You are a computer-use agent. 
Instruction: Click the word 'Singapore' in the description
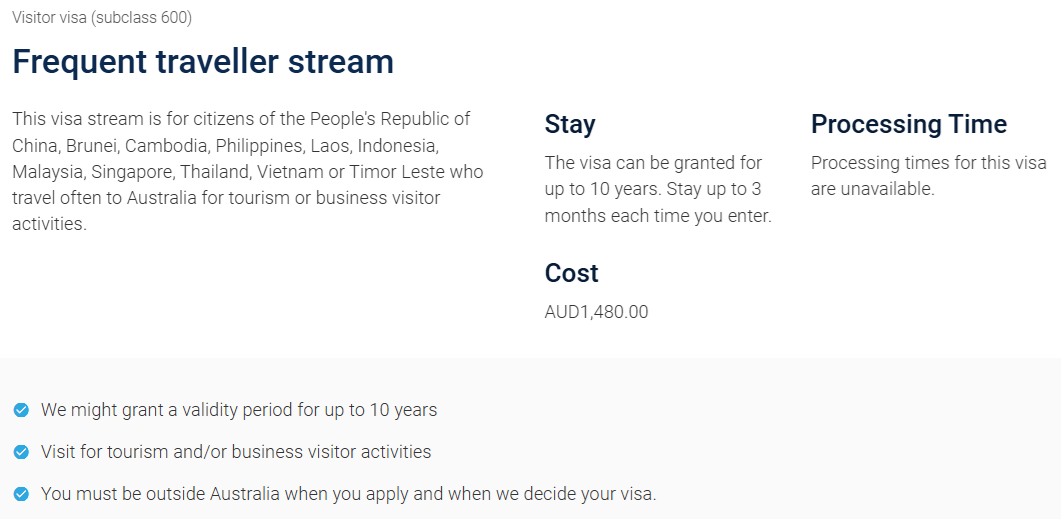pyautogui.click(x=131, y=171)
